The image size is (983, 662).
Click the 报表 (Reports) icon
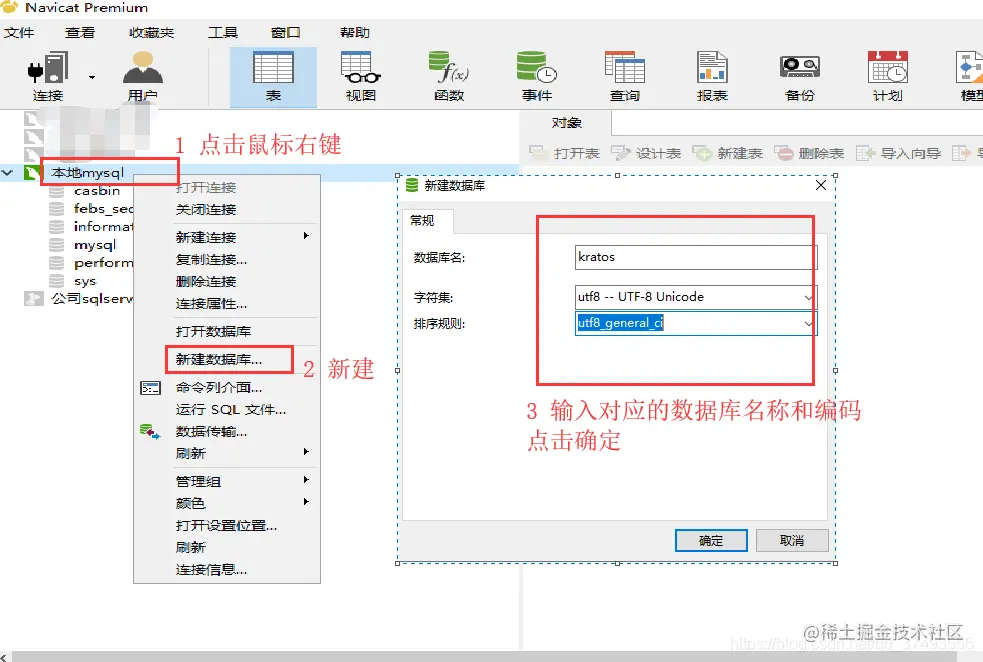coord(712,74)
